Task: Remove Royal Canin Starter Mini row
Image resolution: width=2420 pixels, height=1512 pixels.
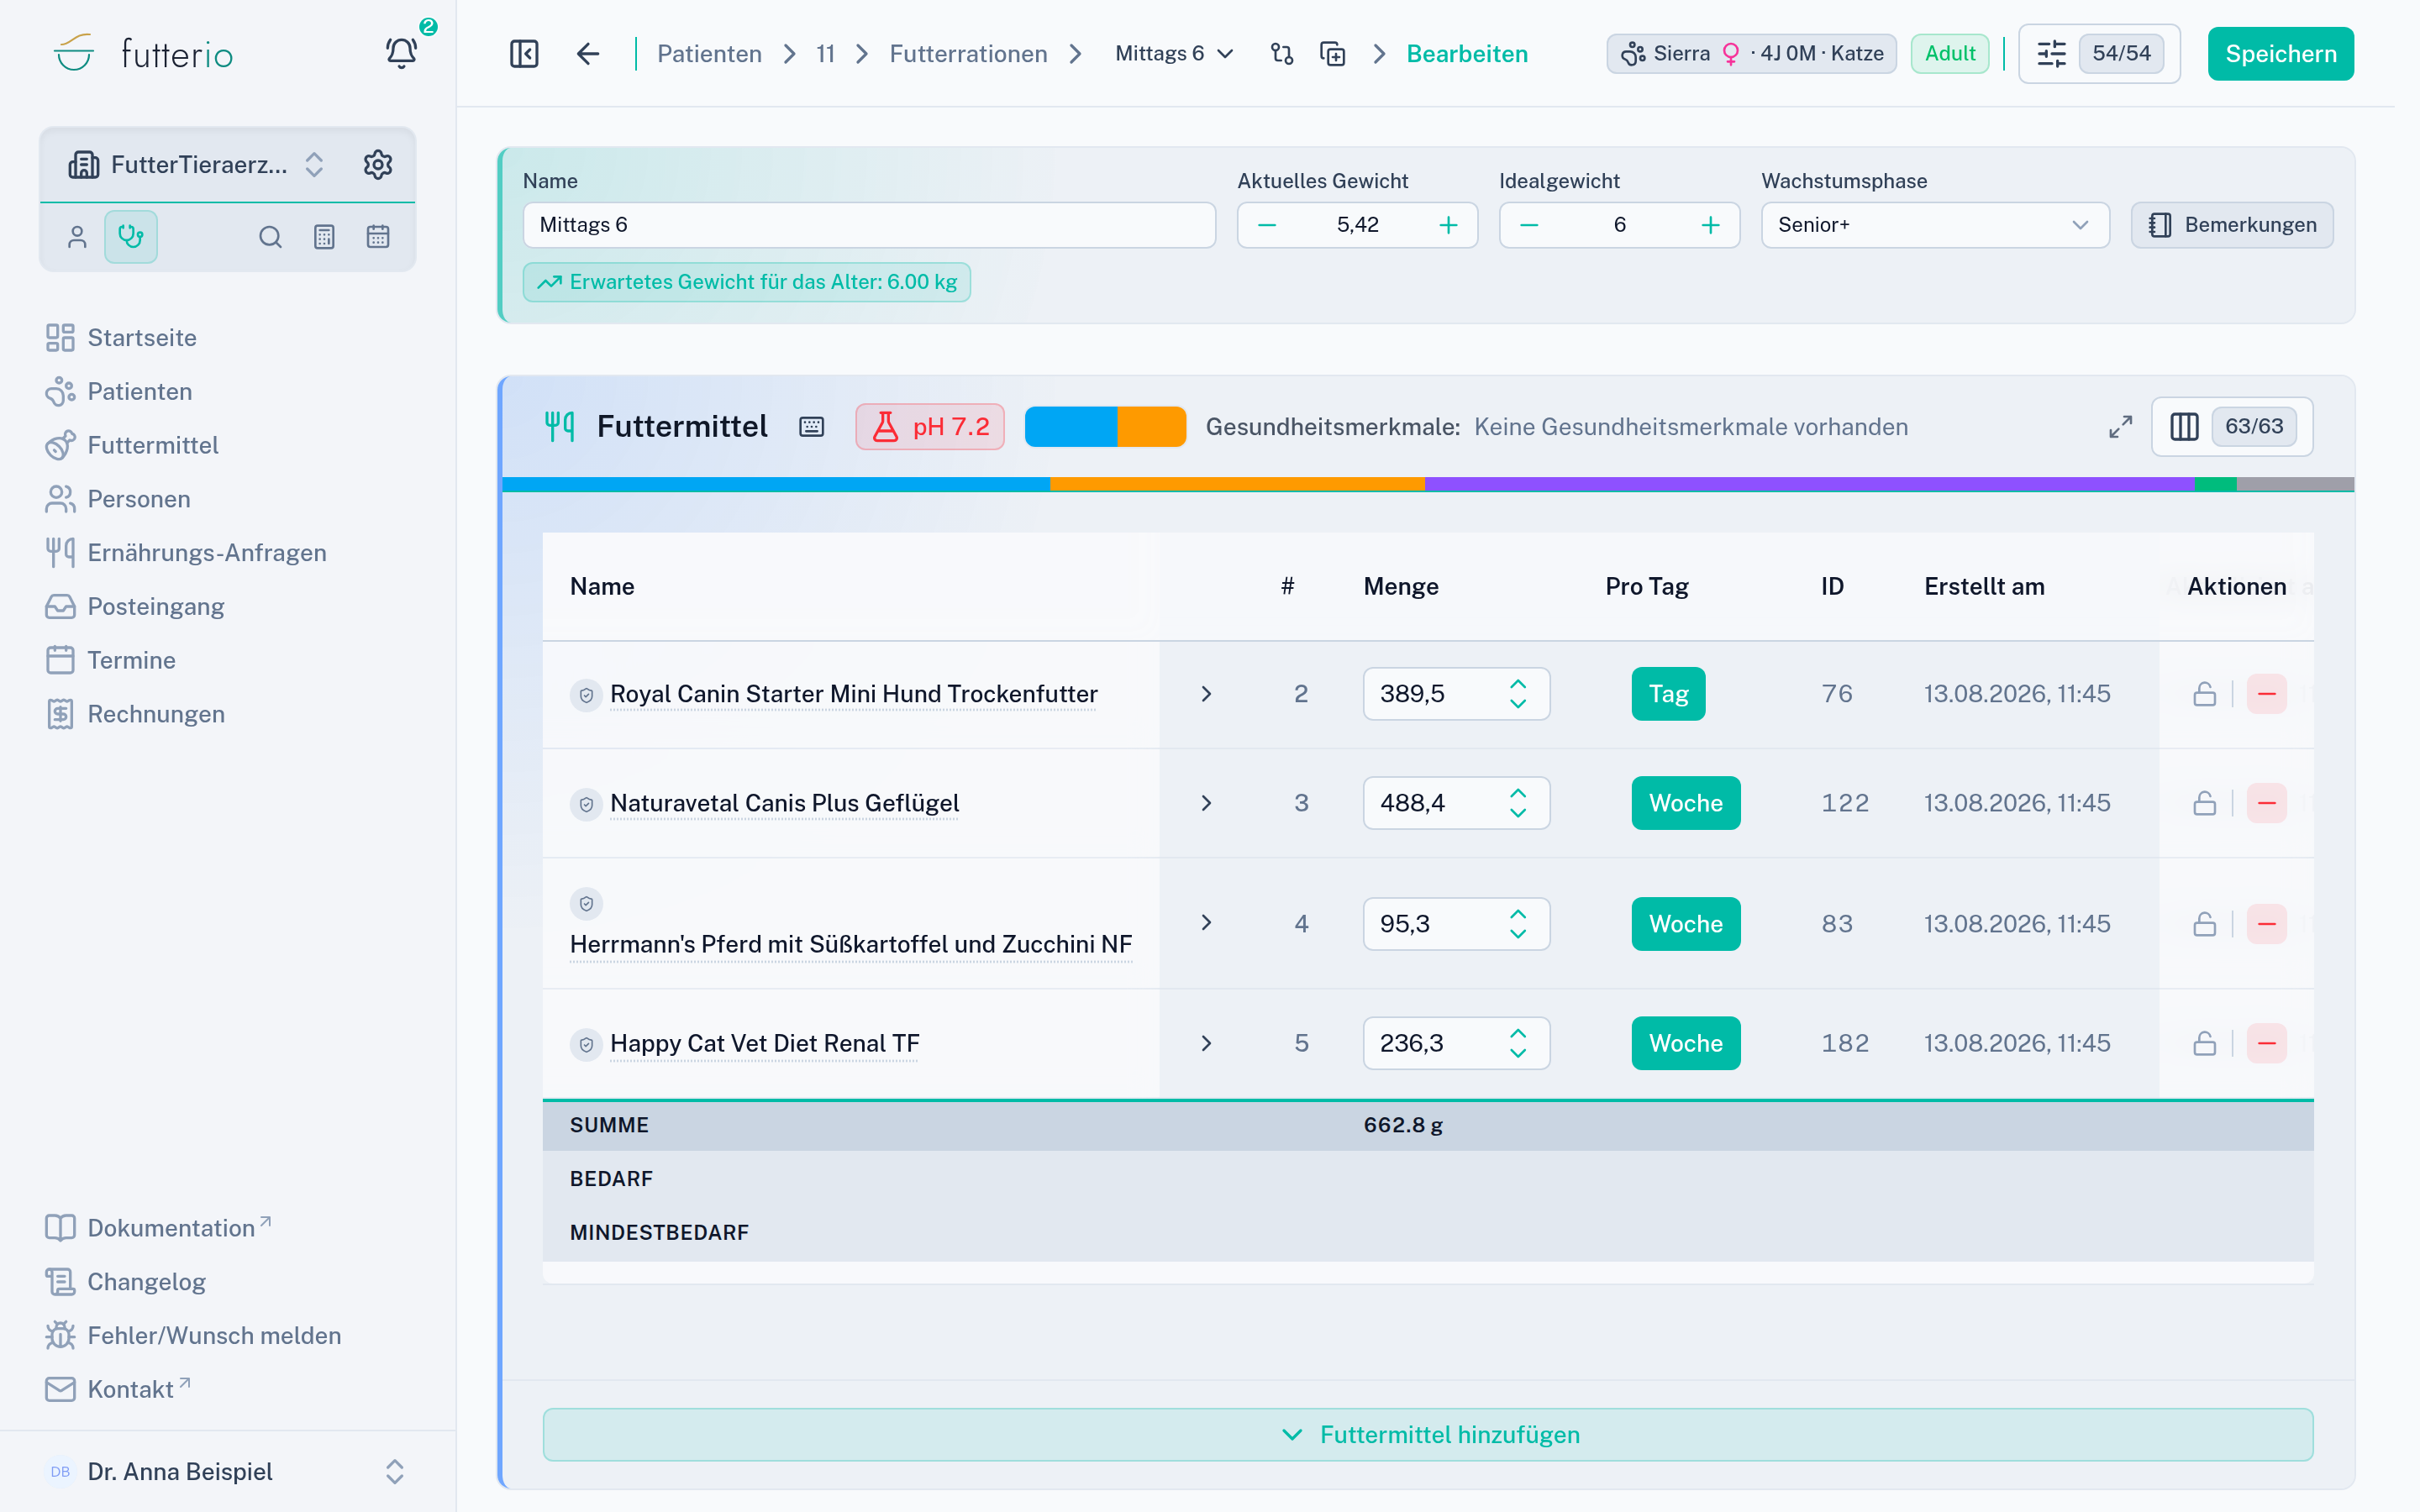Action: [2267, 694]
